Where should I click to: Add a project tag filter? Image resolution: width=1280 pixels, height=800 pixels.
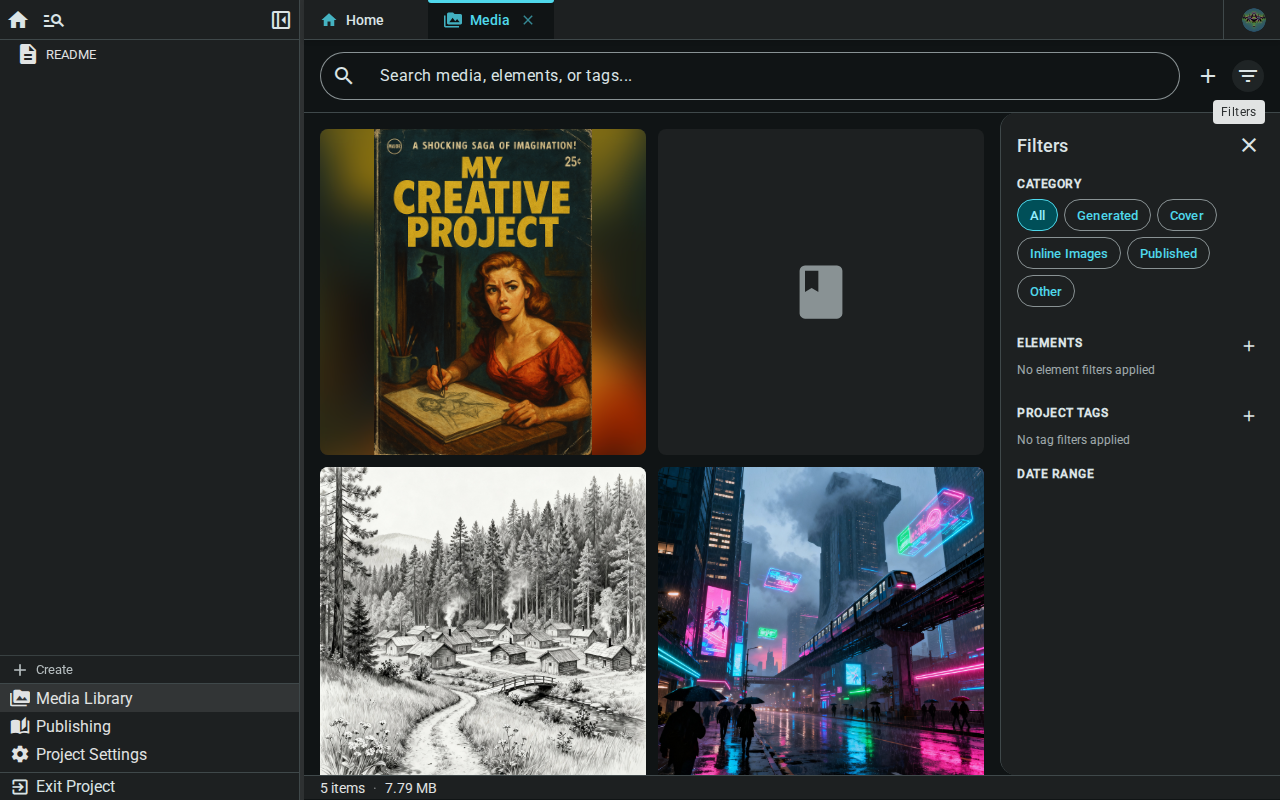pos(1249,416)
